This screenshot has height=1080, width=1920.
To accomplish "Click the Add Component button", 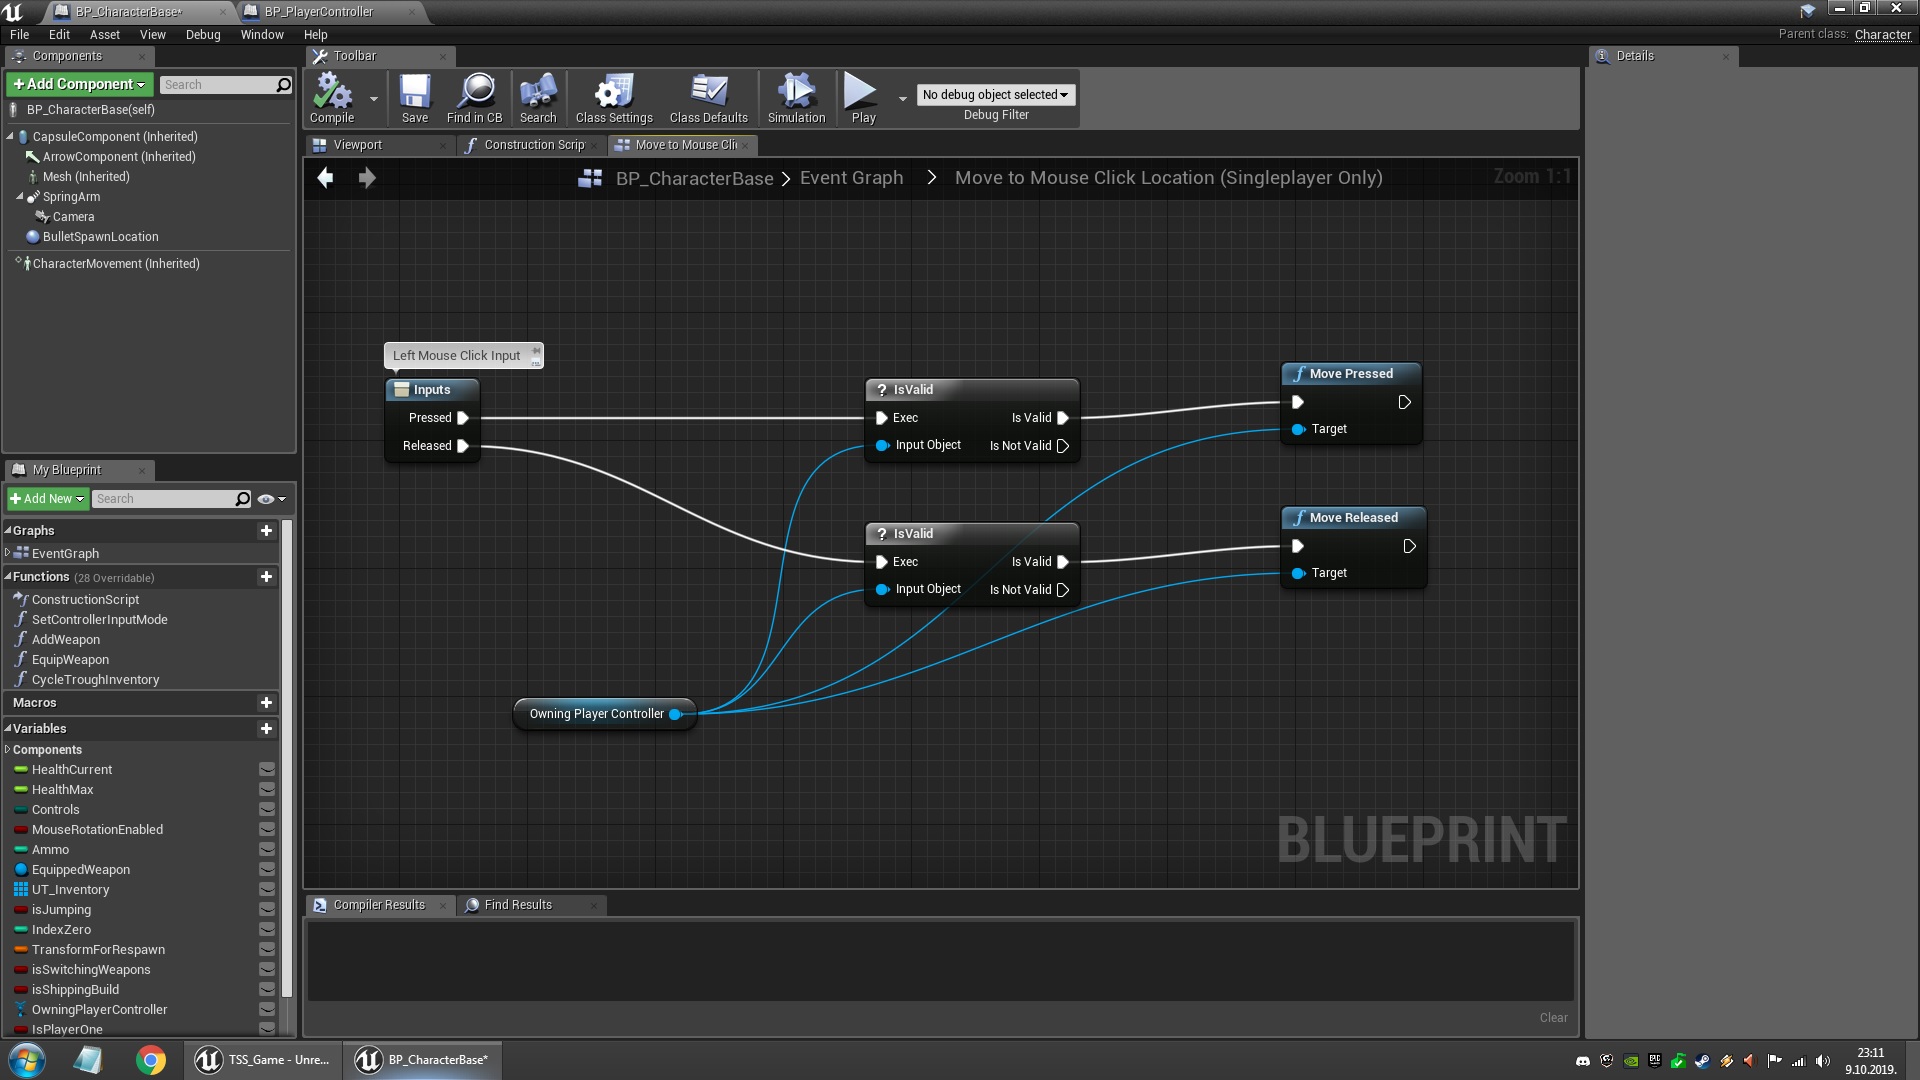I will pos(79,84).
